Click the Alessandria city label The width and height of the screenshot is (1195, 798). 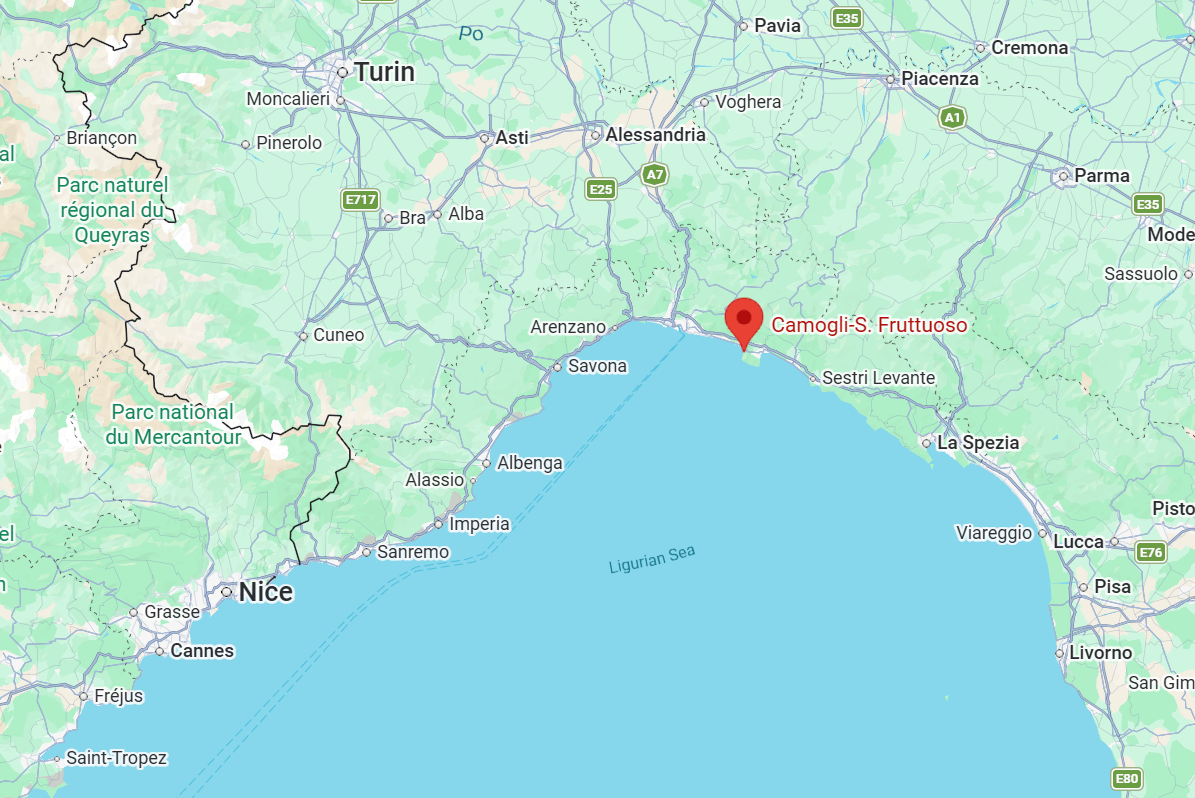[655, 135]
